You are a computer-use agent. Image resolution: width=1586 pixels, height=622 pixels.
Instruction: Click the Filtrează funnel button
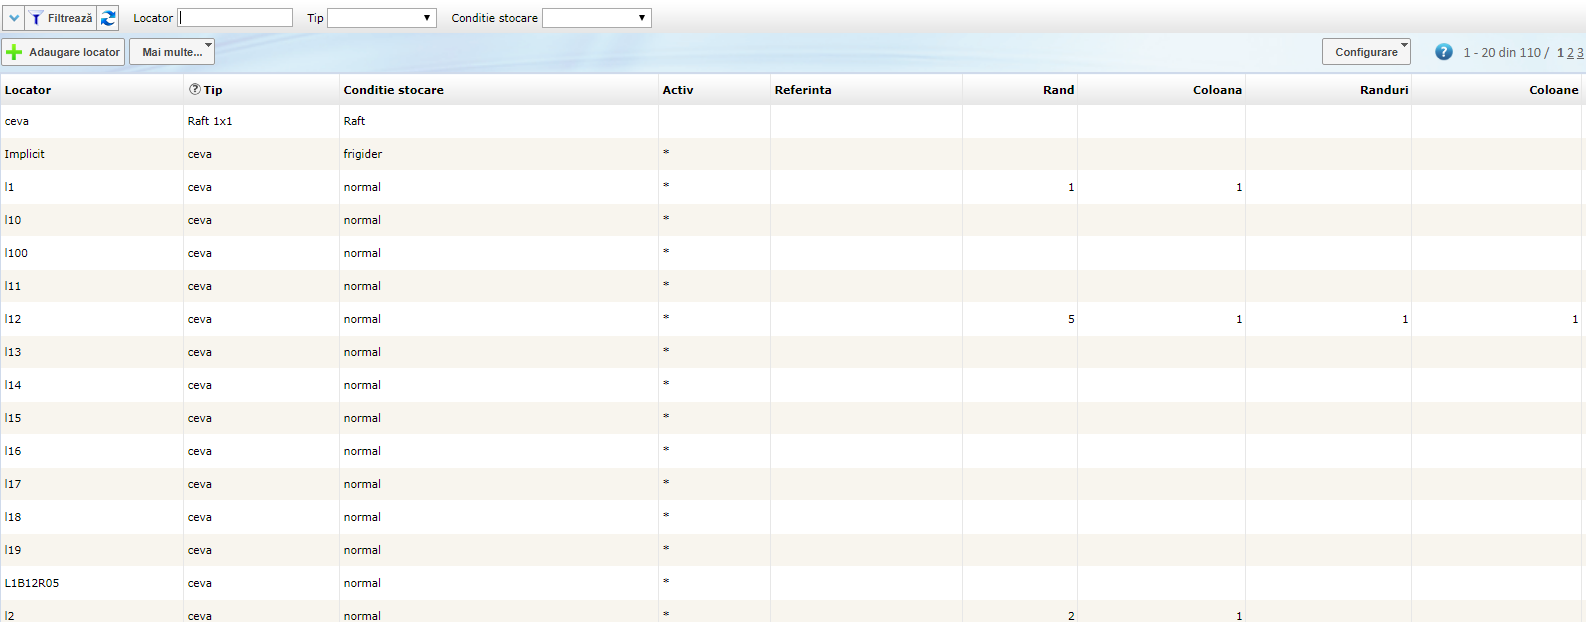coord(60,18)
